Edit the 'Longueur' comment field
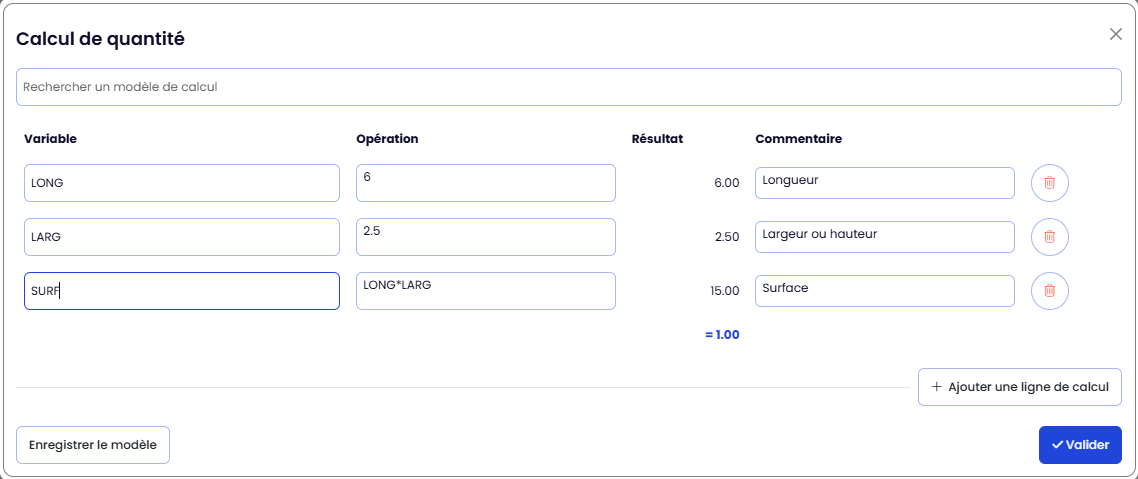This screenshot has height=479, width=1138. [x=884, y=183]
